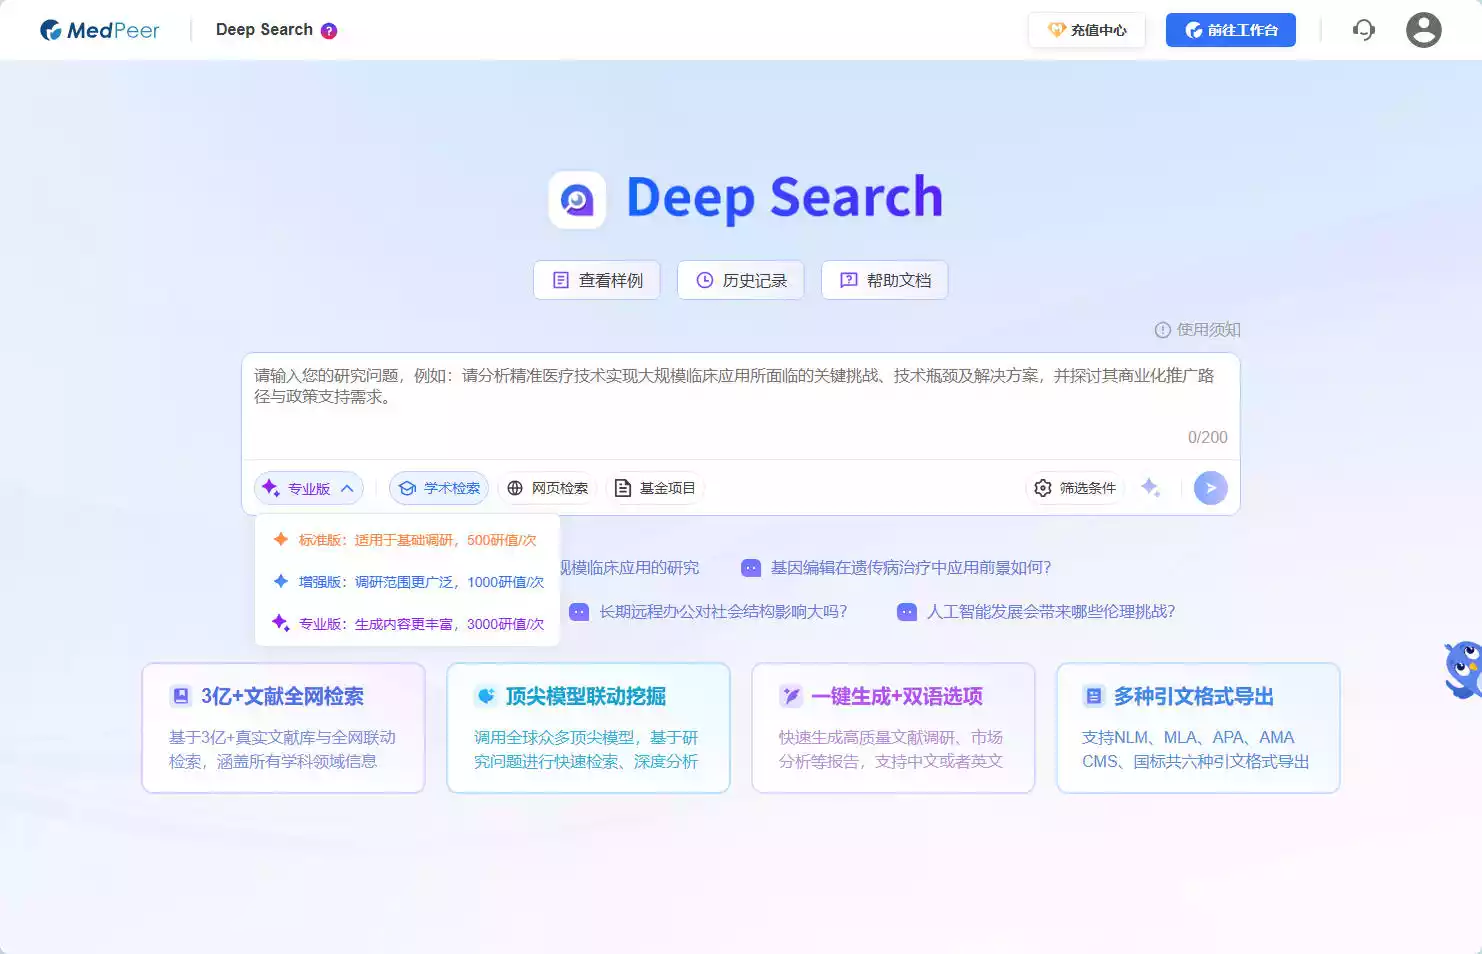Toggle 网页检索 web search
The height and width of the screenshot is (954, 1482).
point(547,488)
